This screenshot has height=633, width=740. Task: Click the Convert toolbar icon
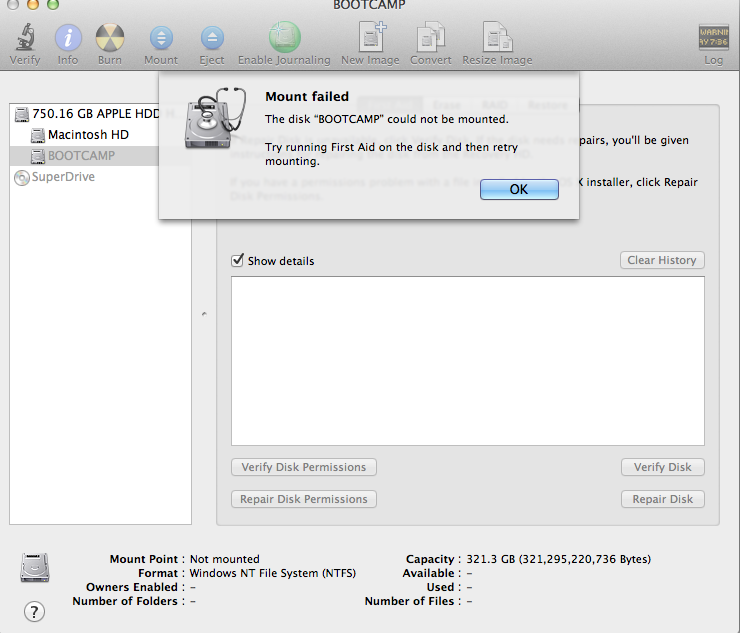coord(430,37)
